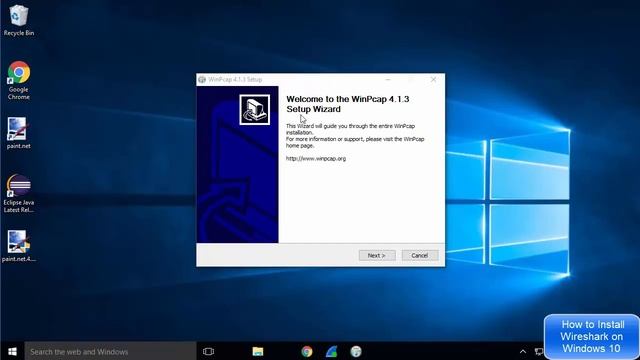Open the Recycle Bin desktop icon
Viewport: 640px width, 360px height.
tap(18, 20)
